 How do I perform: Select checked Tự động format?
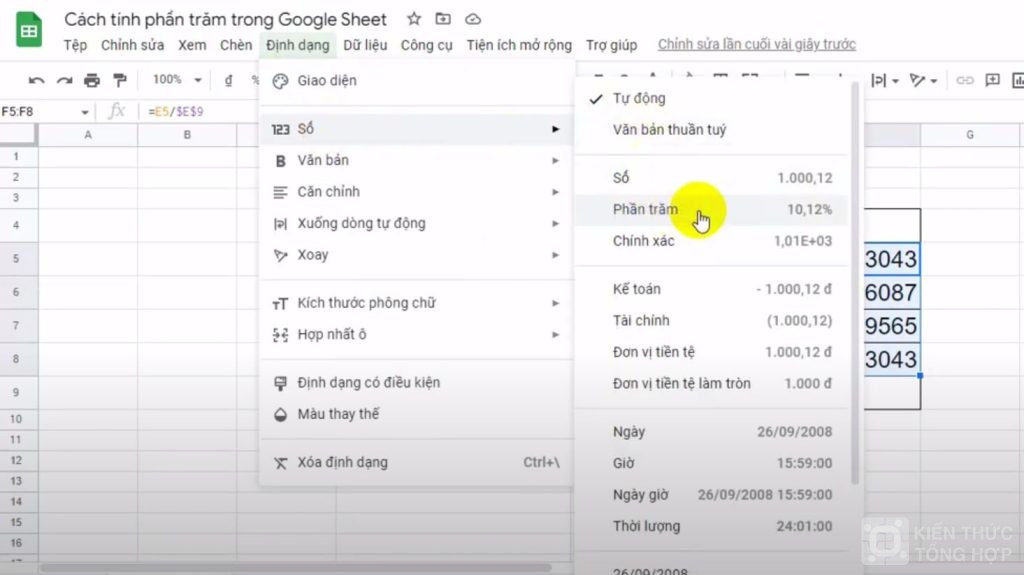[x=712, y=99]
